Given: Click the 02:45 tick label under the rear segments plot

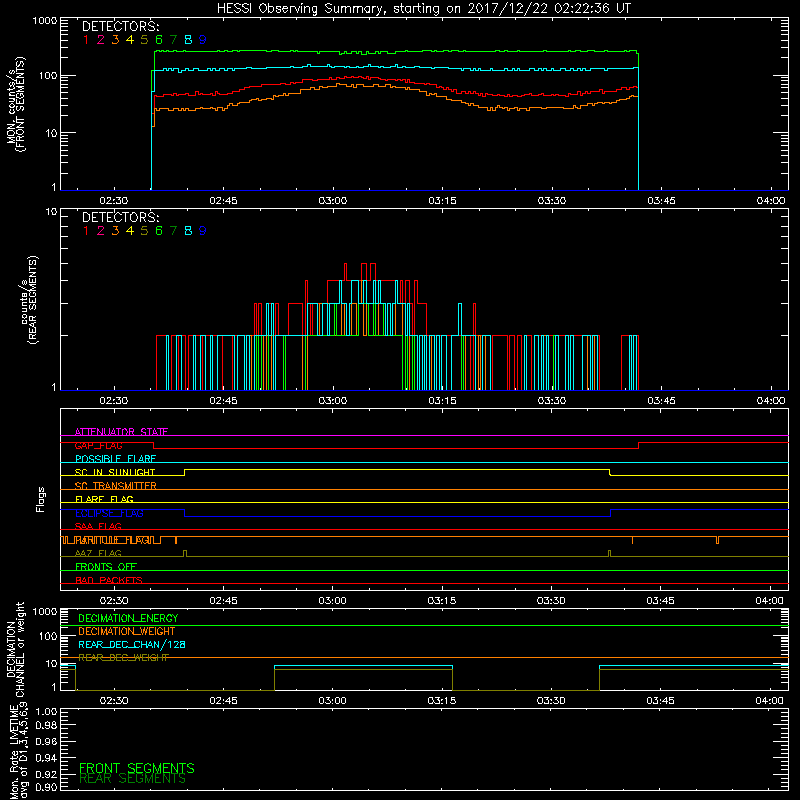Looking at the screenshot, I should tap(223, 401).
